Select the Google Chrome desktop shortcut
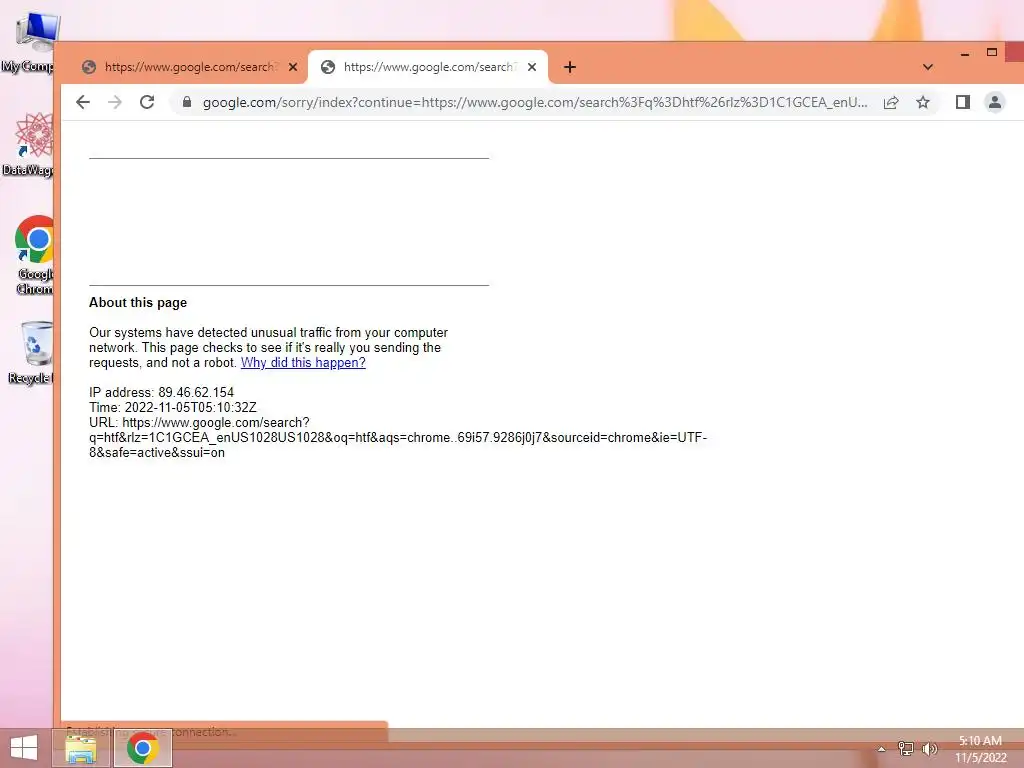Screen dimensions: 1024x768 tap(34, 255)
